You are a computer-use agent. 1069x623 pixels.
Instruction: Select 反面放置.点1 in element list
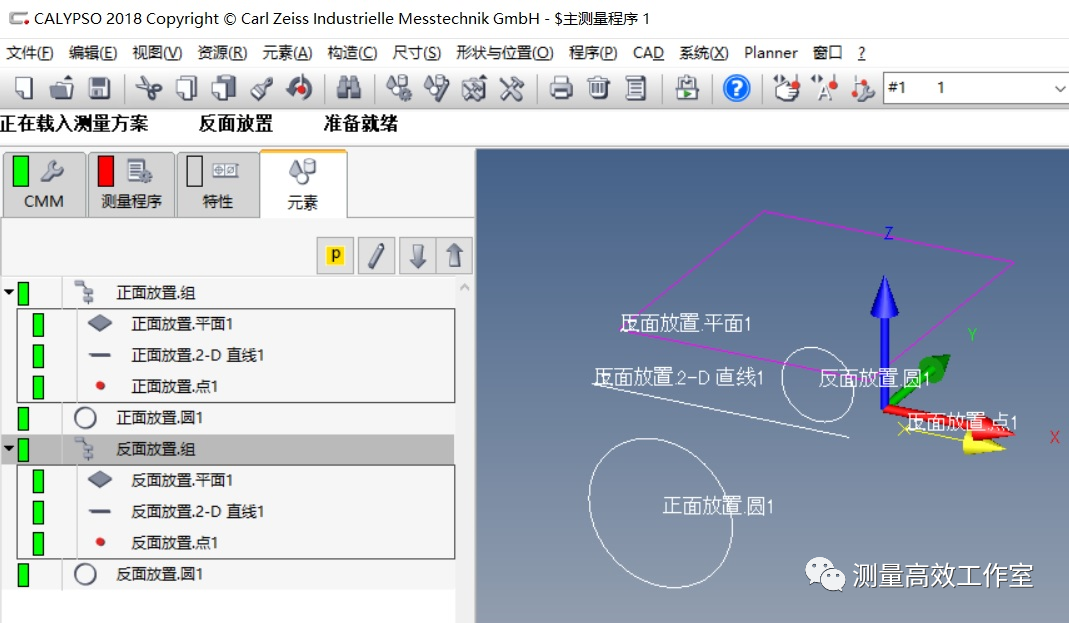point(175,543)
